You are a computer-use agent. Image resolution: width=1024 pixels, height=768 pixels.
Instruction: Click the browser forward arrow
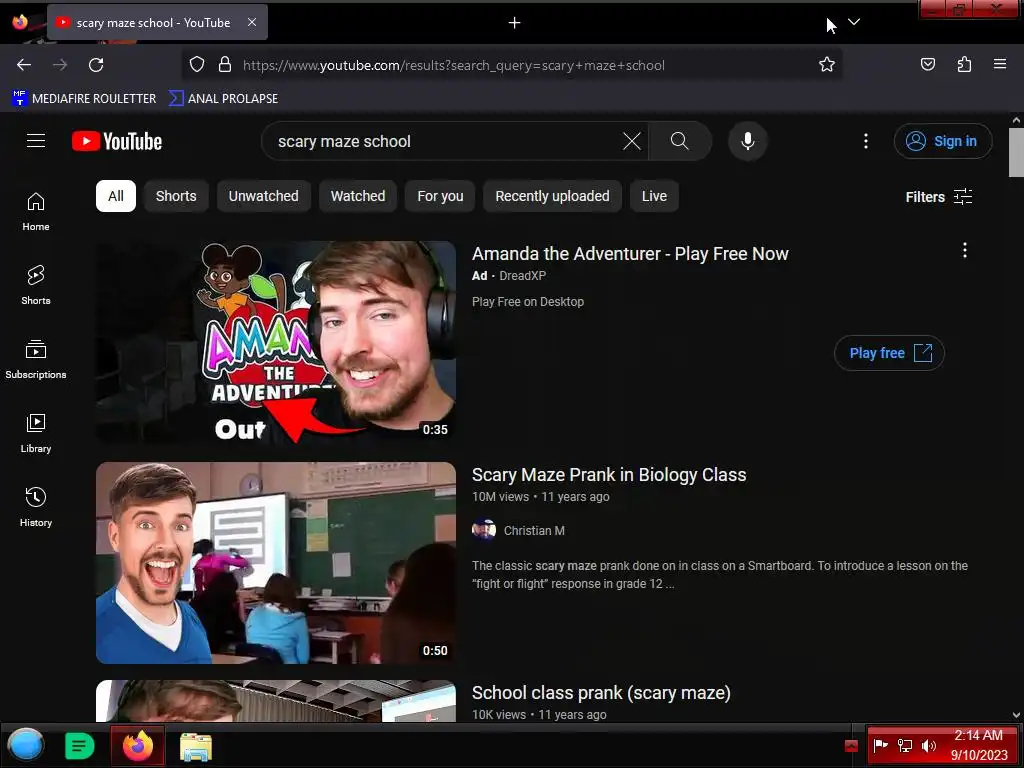point(60,65)
